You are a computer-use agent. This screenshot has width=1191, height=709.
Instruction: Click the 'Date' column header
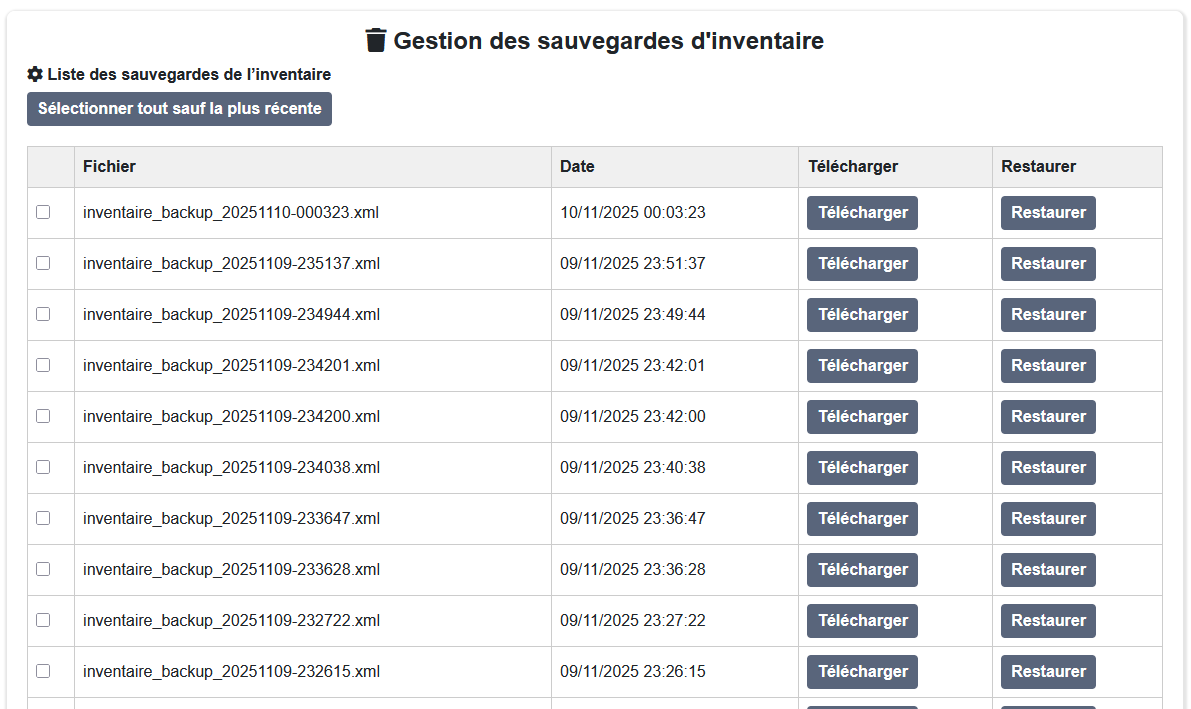pyautogui.click(x=577, y=166)
